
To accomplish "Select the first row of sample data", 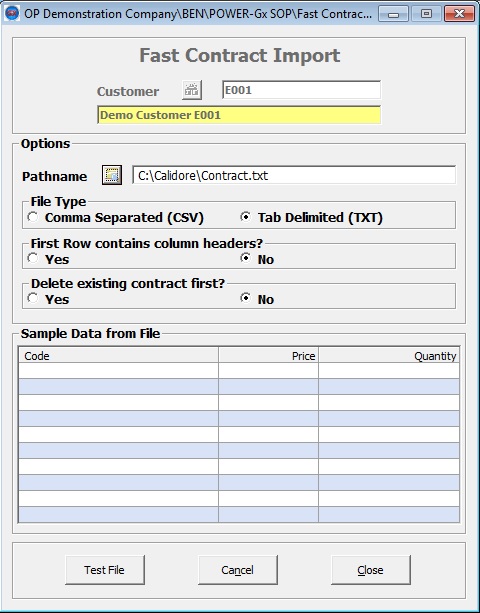I will pyautogui.click(x=239, y=371).
